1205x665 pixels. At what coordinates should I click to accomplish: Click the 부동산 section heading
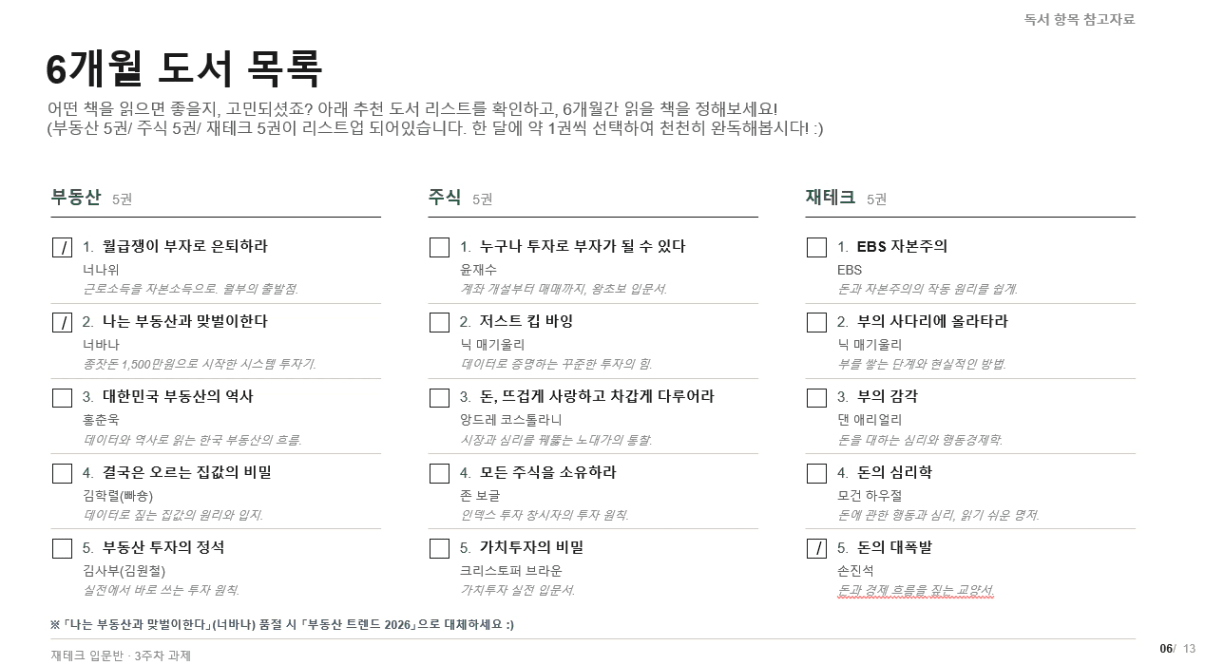coord(76,197)
